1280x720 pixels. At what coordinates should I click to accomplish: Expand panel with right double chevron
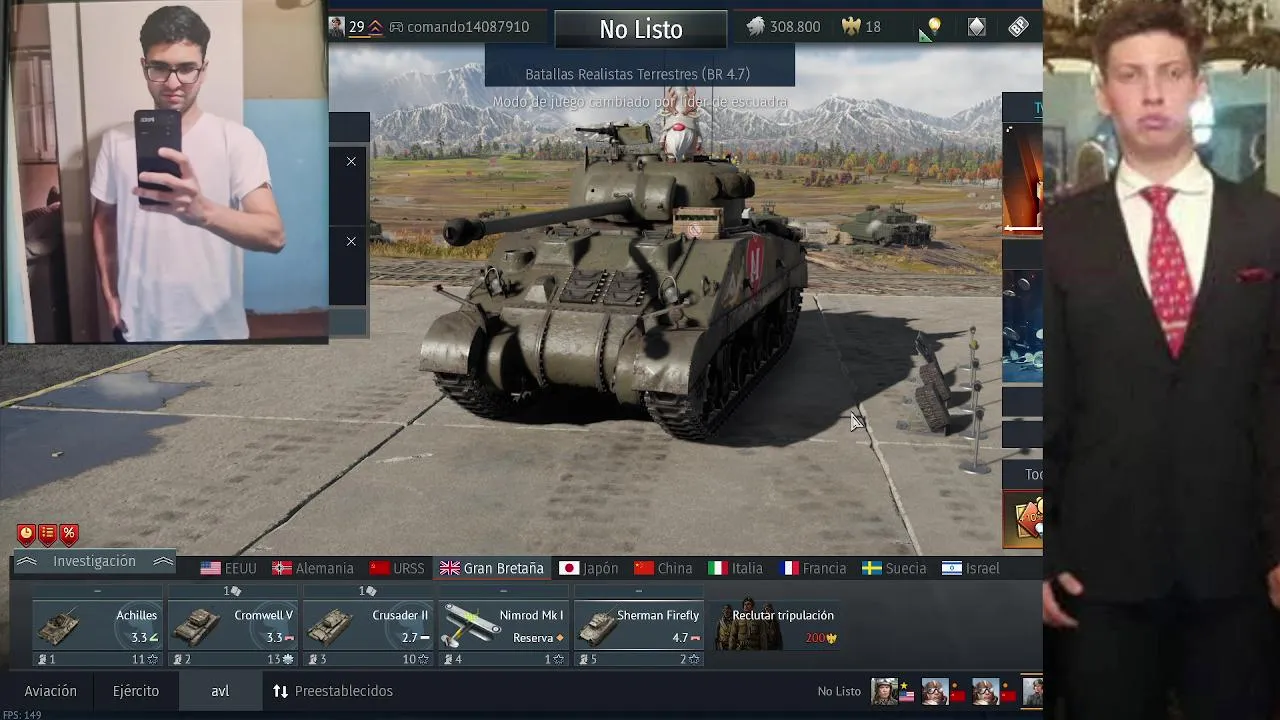click(163, 562)
